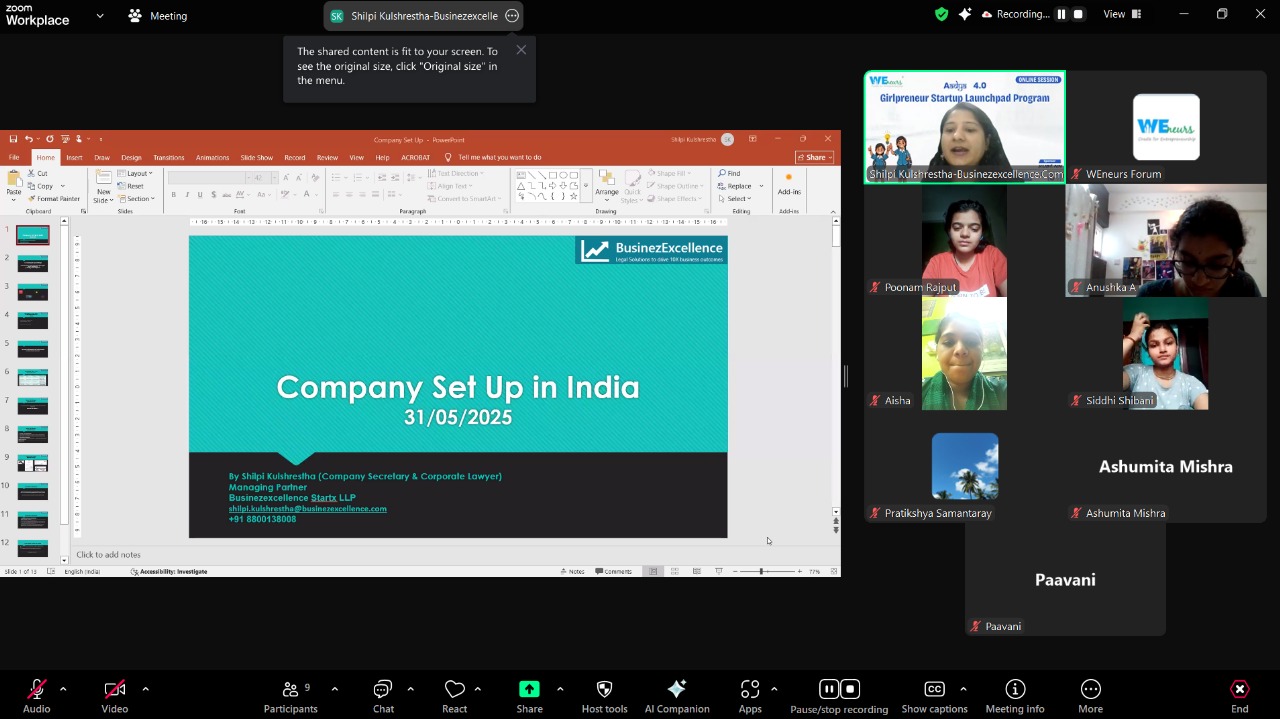Screen dimensions: 1280x719
Task: Click the green Share button
Action: 529,696
